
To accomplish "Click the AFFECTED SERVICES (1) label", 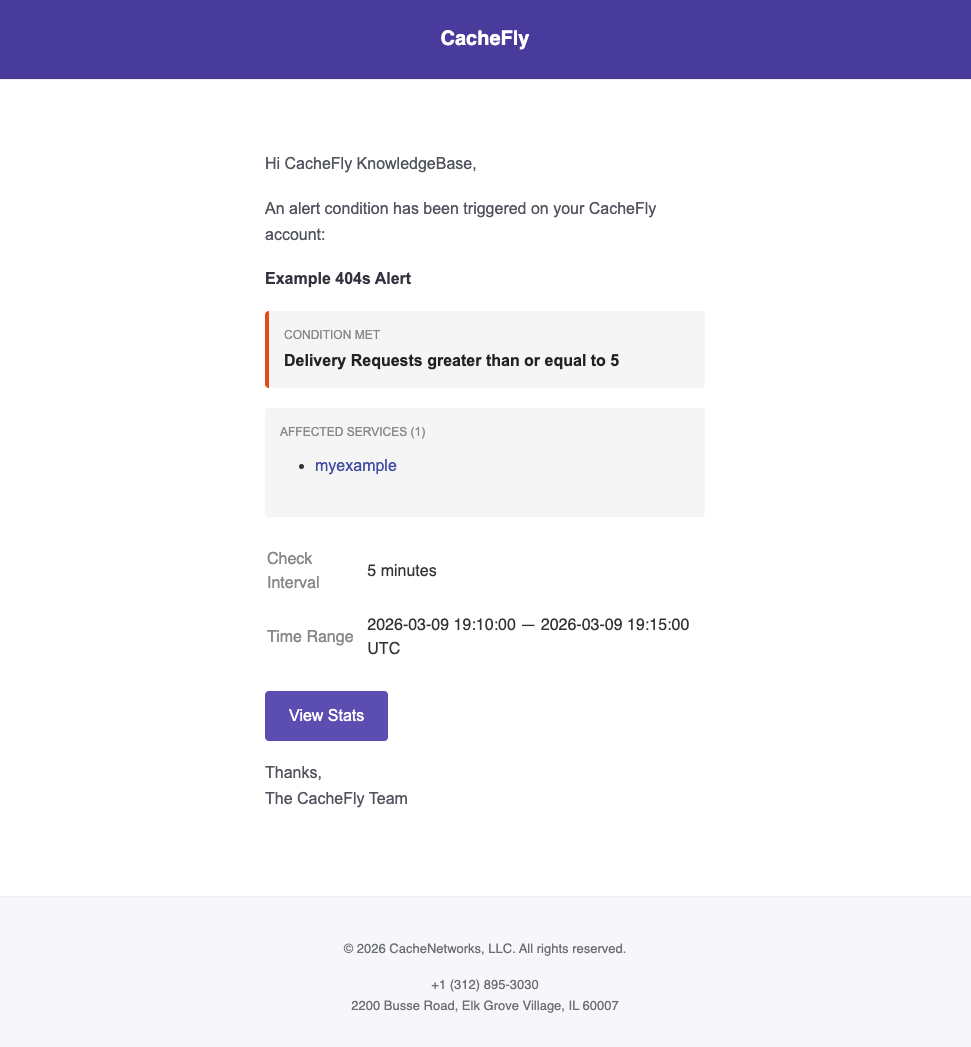I will coord(352,432).
